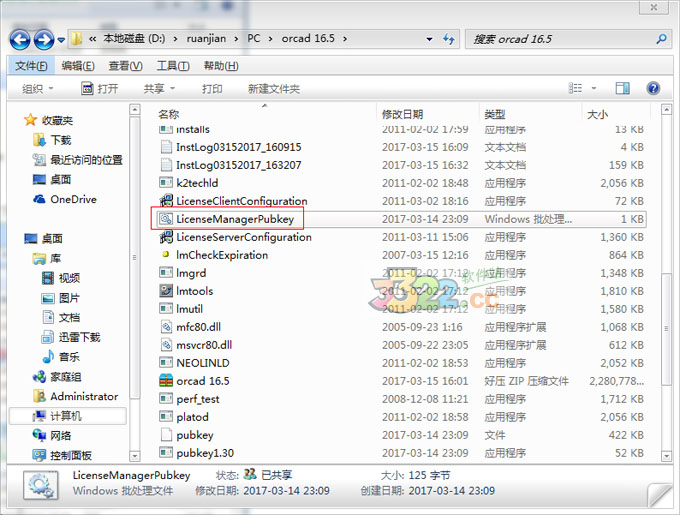680x515 pixels.
Task: Open the recent pages dropdown arrow
Action: click(61, 40)
